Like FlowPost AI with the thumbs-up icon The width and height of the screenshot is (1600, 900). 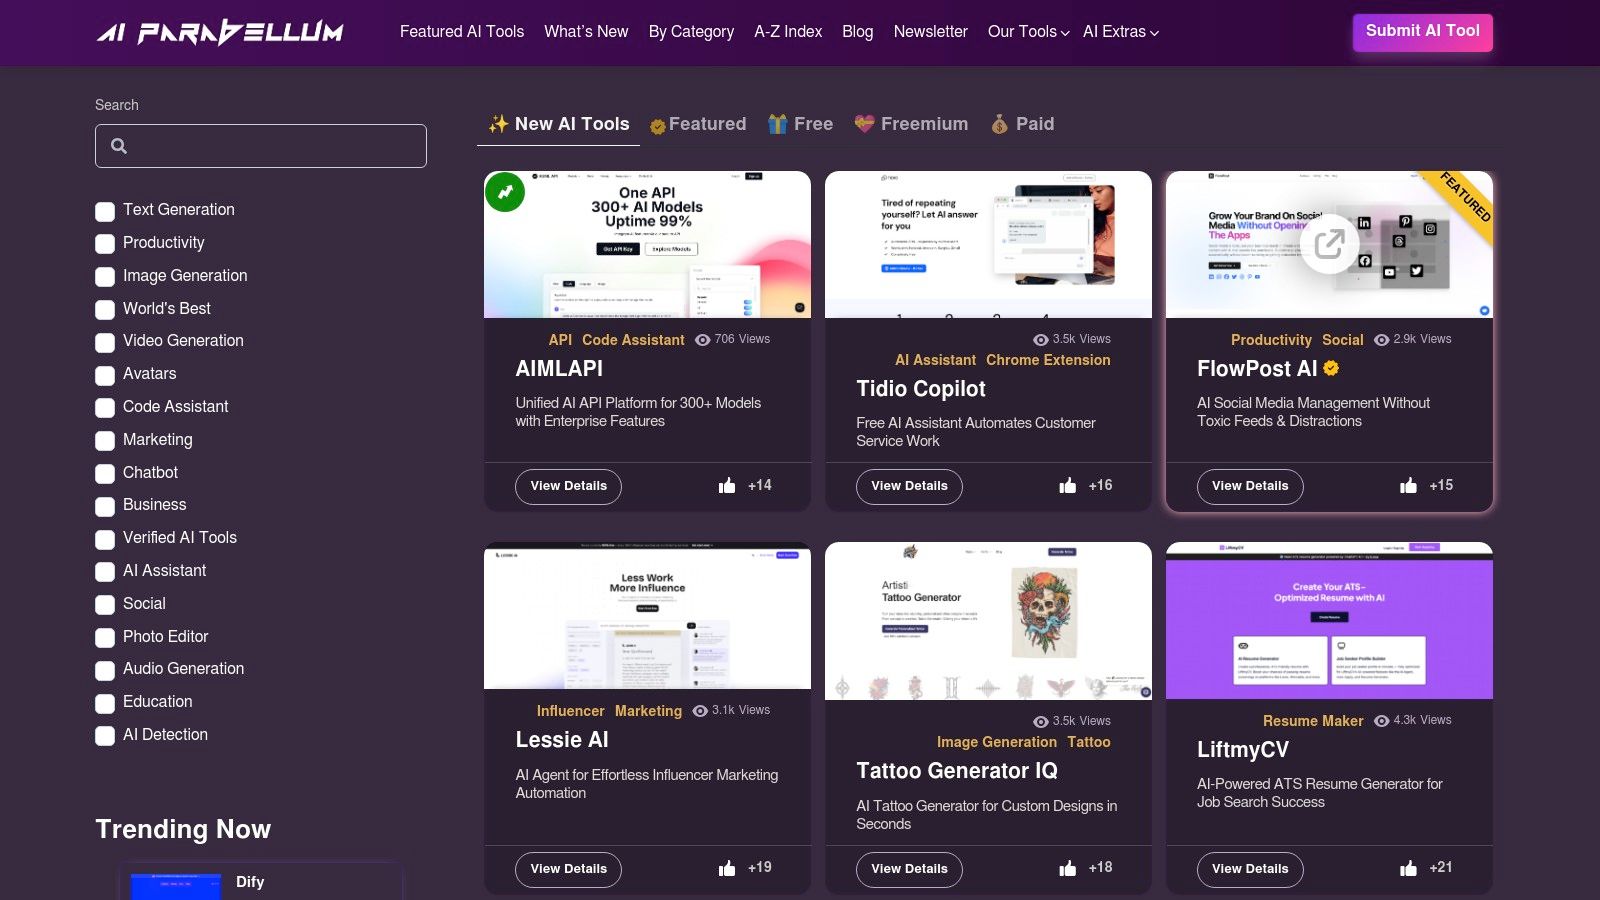1408,485
